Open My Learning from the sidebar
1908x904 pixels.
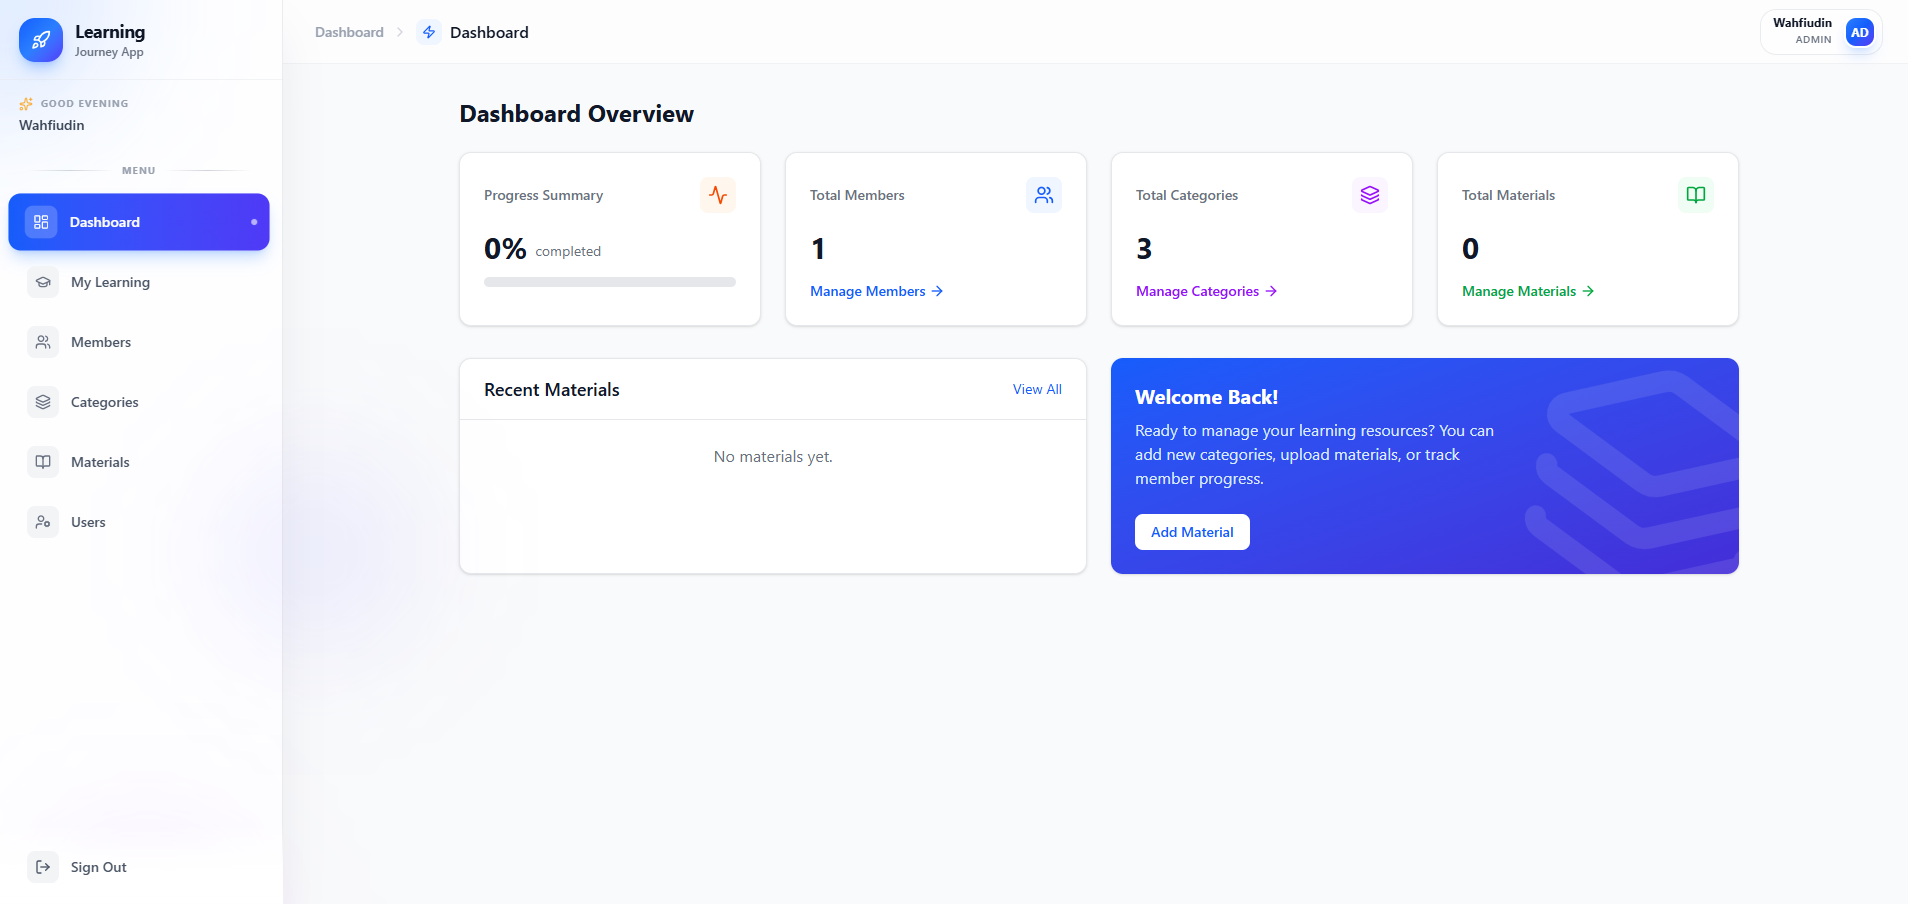[139, 282]
